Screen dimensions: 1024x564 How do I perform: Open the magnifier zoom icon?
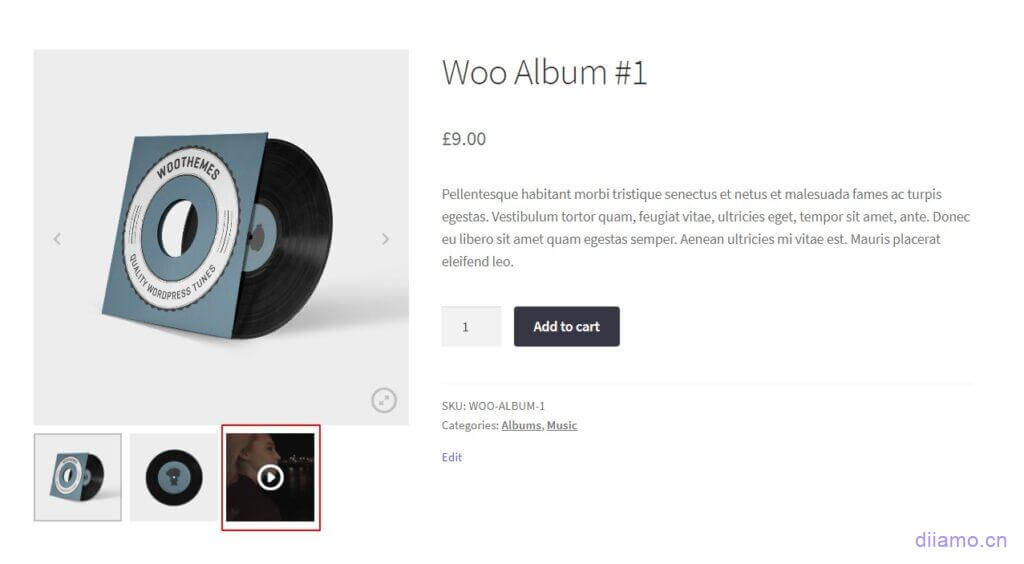click(384, 401)
